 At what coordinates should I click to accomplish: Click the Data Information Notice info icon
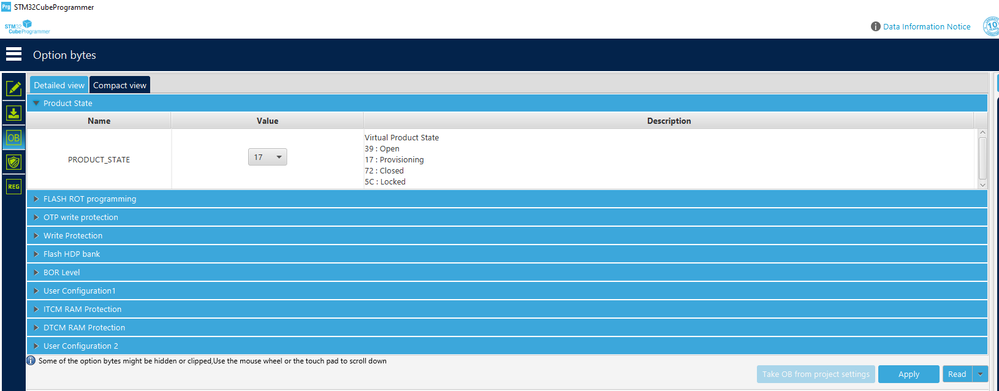(x=875, y=27)
